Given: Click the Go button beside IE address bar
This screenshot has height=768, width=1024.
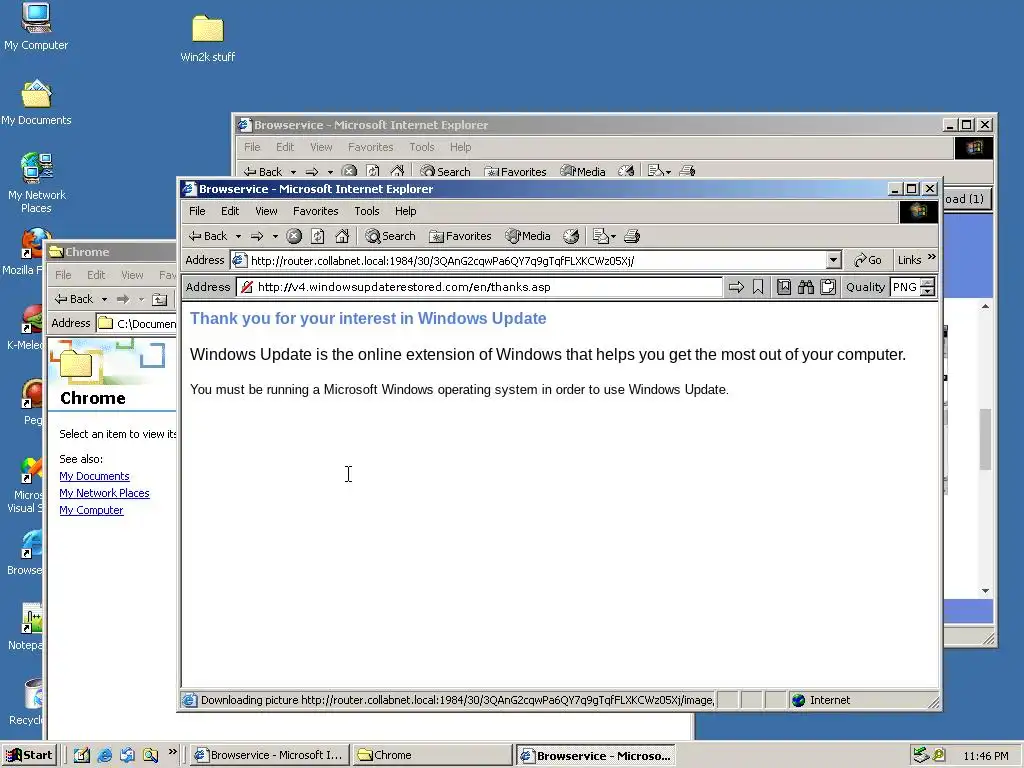Looking at the screenshot, I should coord(868,260).
